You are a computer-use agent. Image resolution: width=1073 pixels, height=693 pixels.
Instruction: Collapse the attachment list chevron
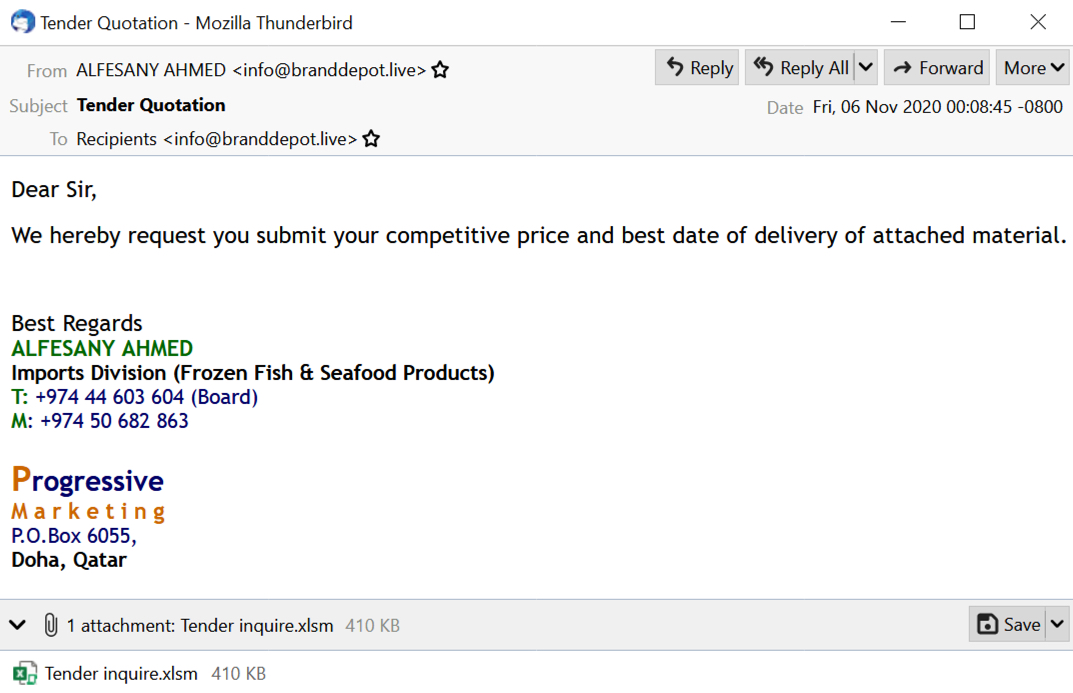coord(18,625)
